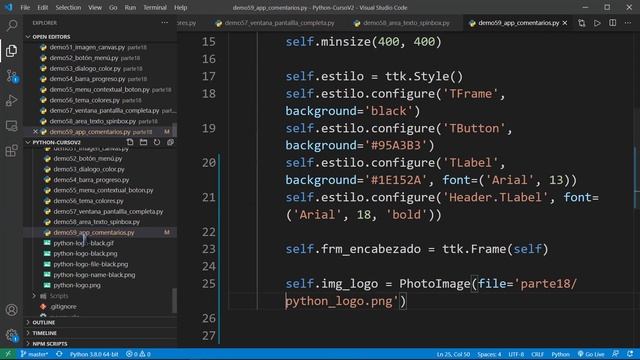Viewport: 640px width, 360px height.
Task: Open the Edit menu
Action: coord(42,7)
